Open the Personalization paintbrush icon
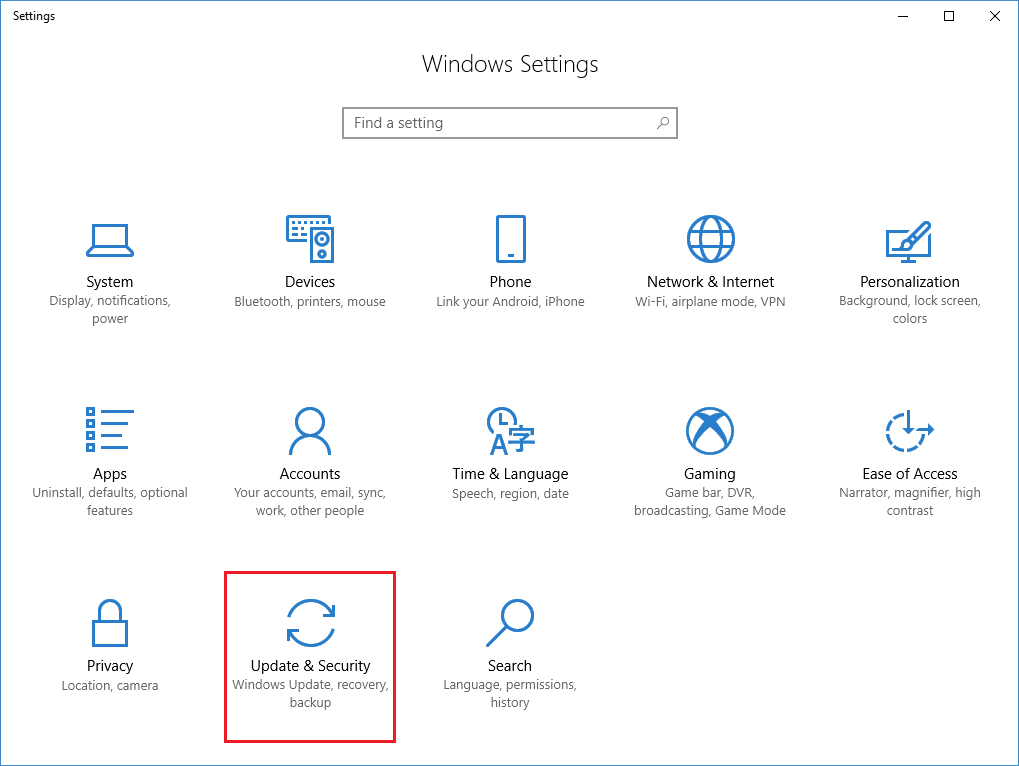The width and height of the screenshot is (1019, 766). click(x=909, y=241)
